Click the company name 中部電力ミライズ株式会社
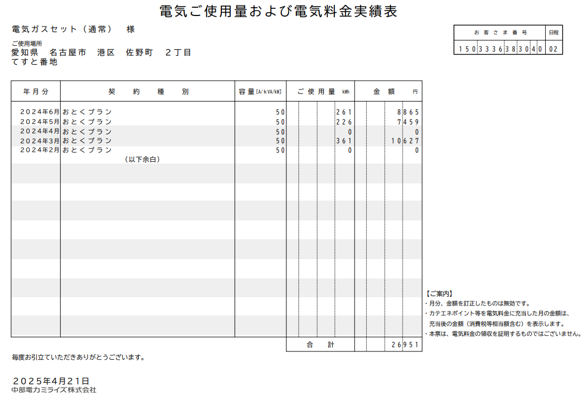 pos(54,390)
